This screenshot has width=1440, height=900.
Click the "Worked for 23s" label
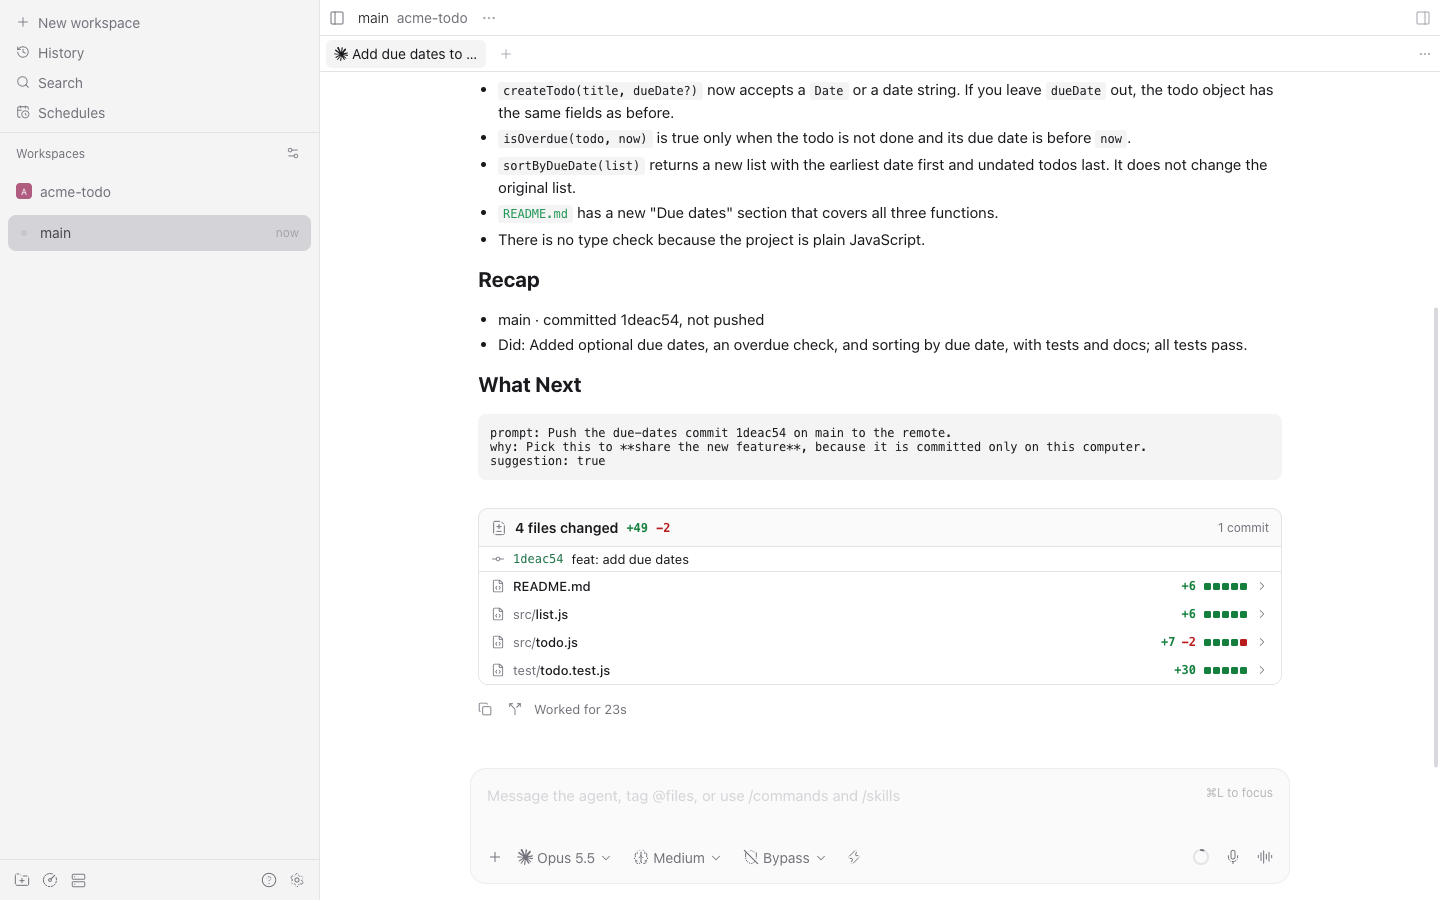pos(580,709)
